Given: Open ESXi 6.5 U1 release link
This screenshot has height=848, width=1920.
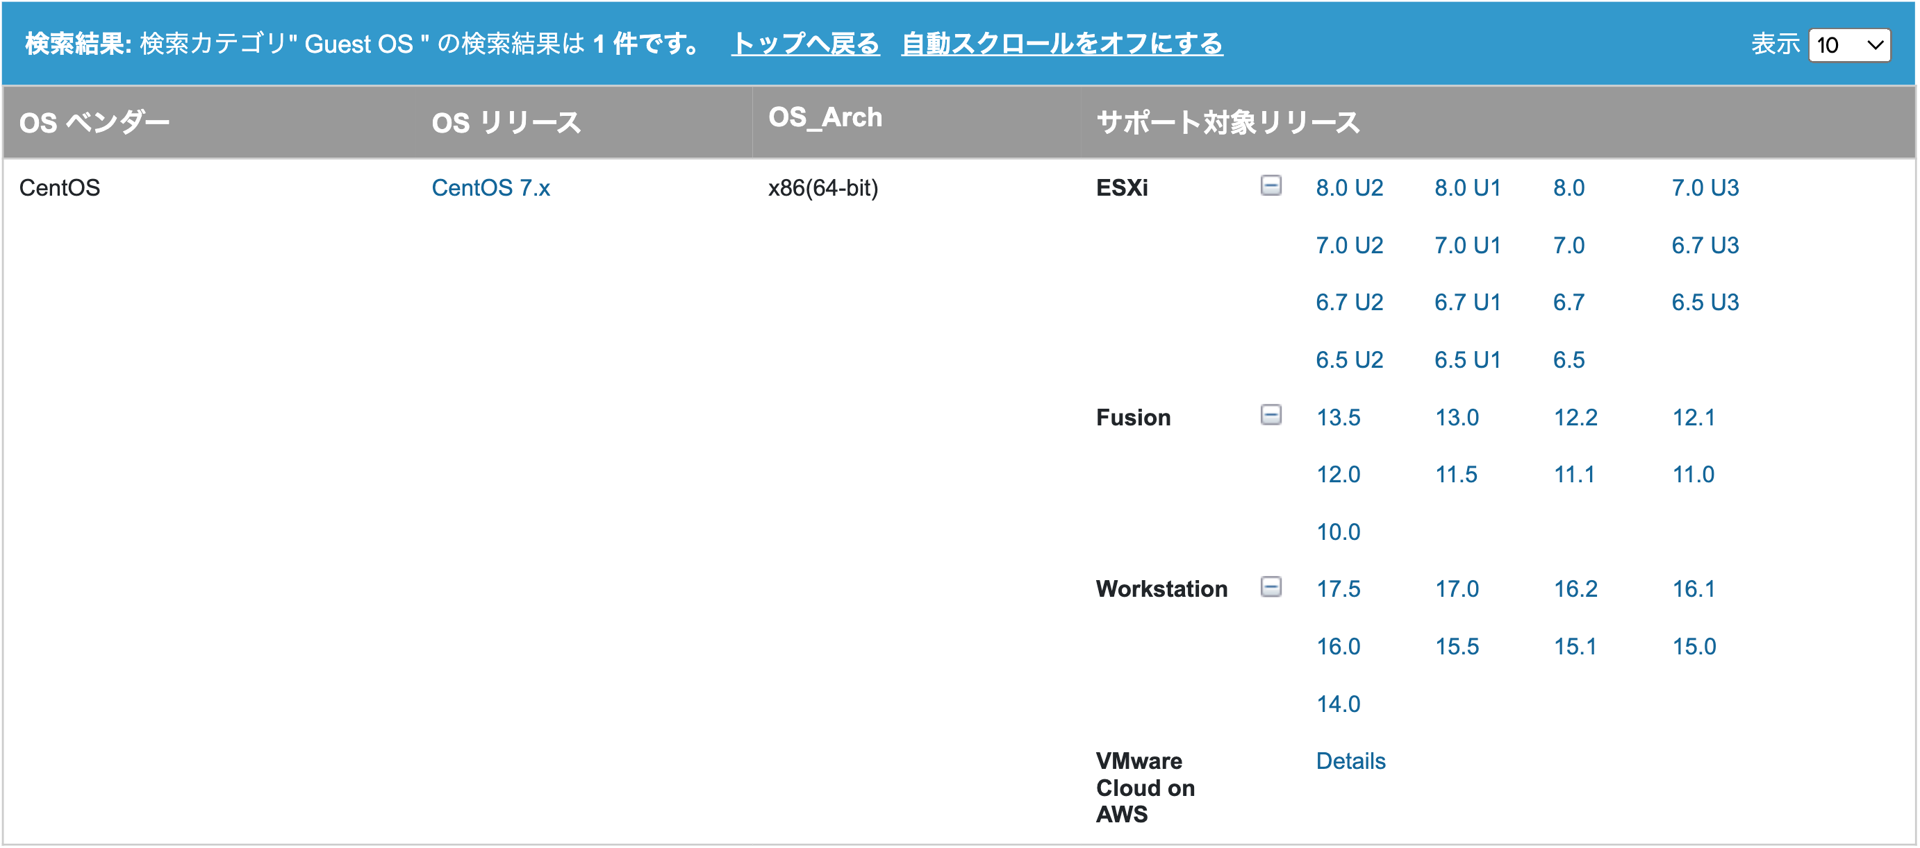Looking at the screenshot, I should [x=1467, y=360].
